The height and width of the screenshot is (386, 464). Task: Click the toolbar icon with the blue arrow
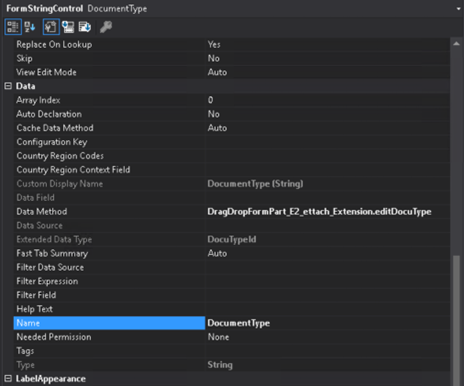(x=85, y=27)
